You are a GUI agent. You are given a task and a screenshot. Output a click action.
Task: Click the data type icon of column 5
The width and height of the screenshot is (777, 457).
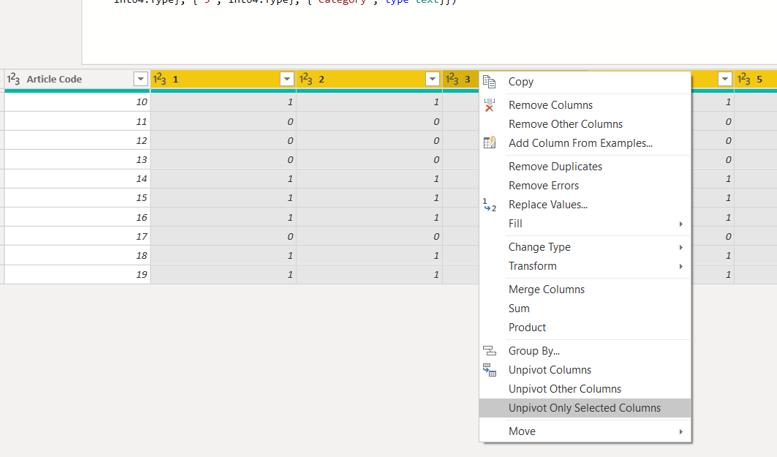744,79
